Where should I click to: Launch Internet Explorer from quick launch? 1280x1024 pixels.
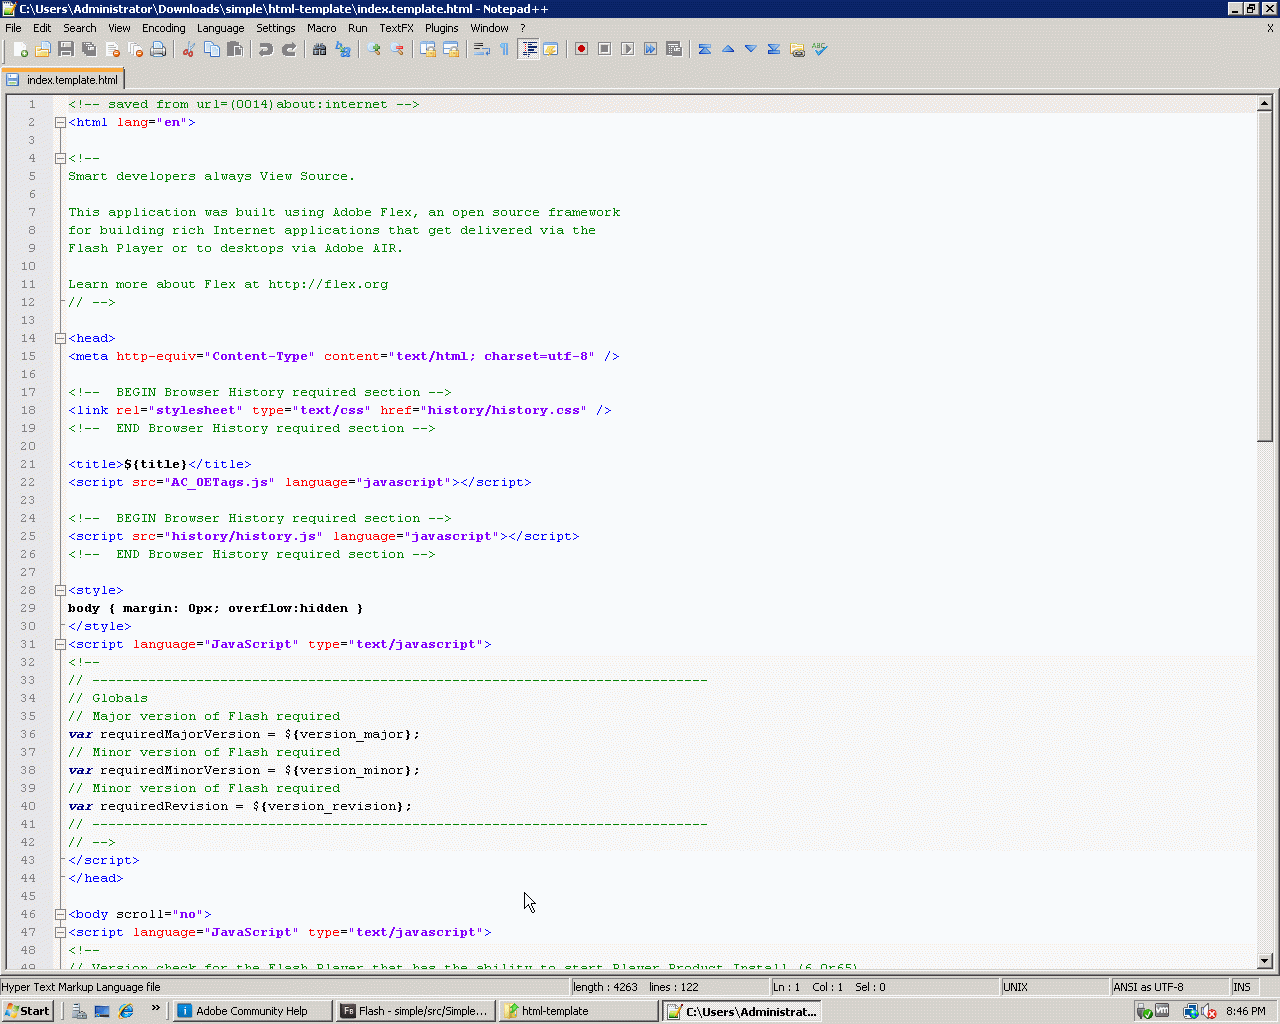pos(126,1011)
